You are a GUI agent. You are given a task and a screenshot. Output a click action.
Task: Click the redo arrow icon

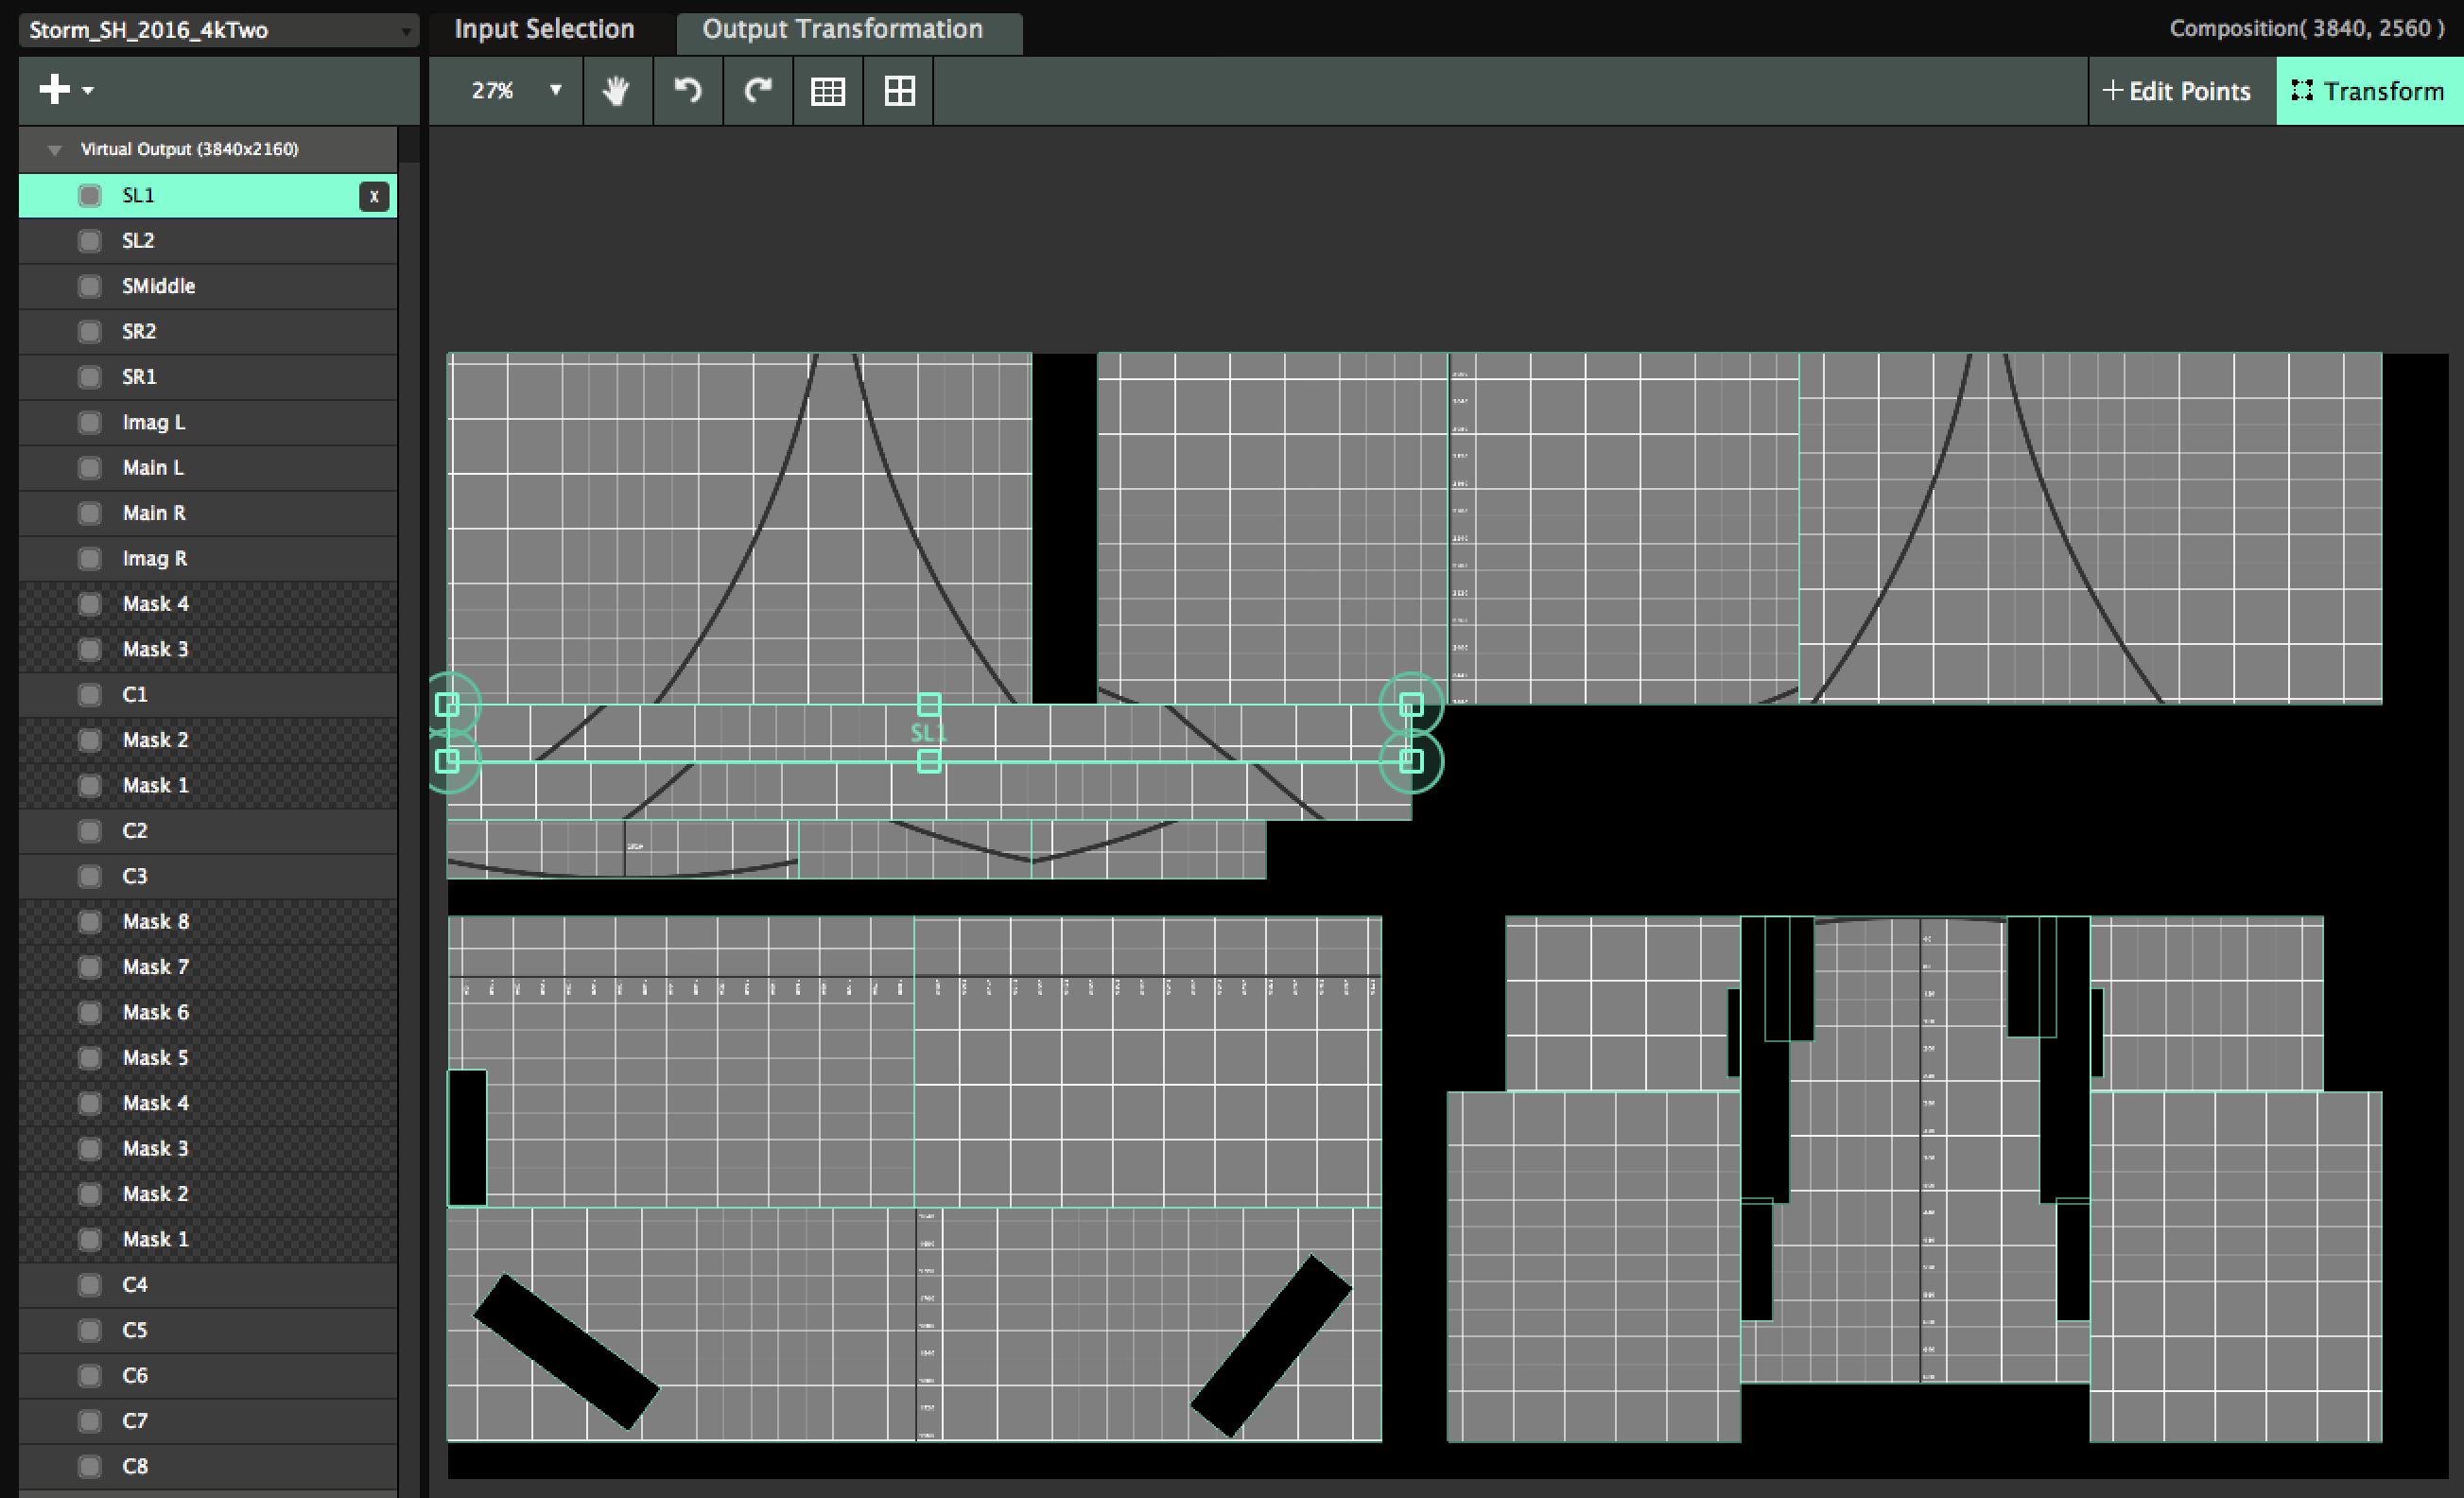pos(758,91)
